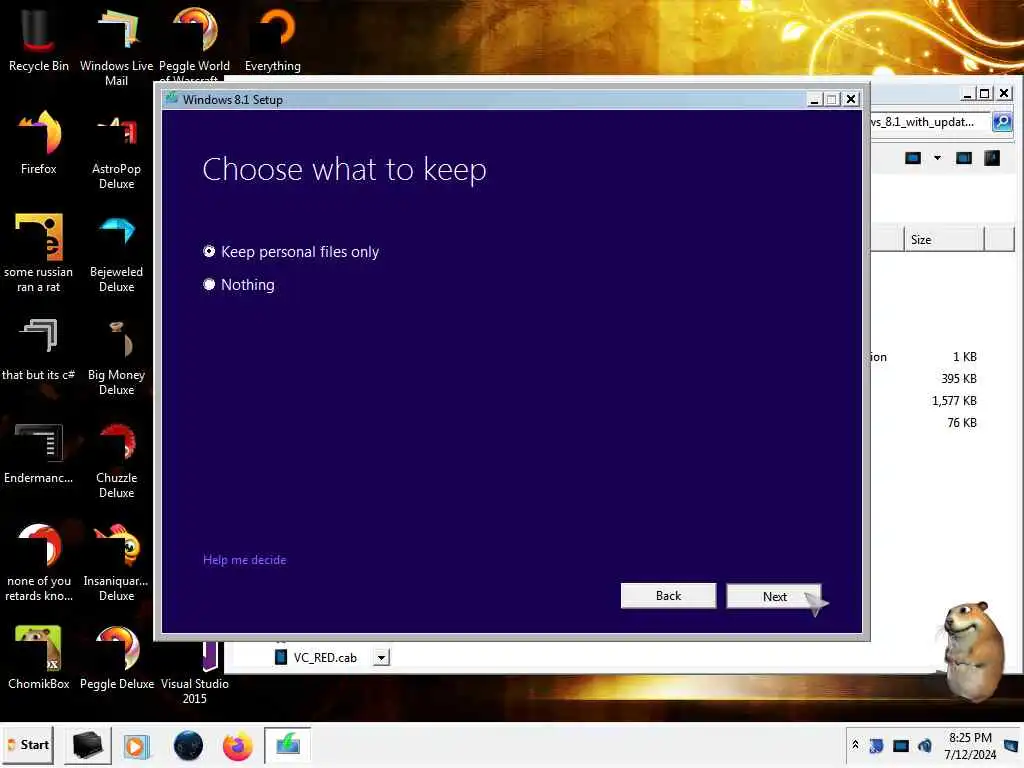Open the volume tray icon
Viewport: 1024px width, 768px height.
click(924, 745)
